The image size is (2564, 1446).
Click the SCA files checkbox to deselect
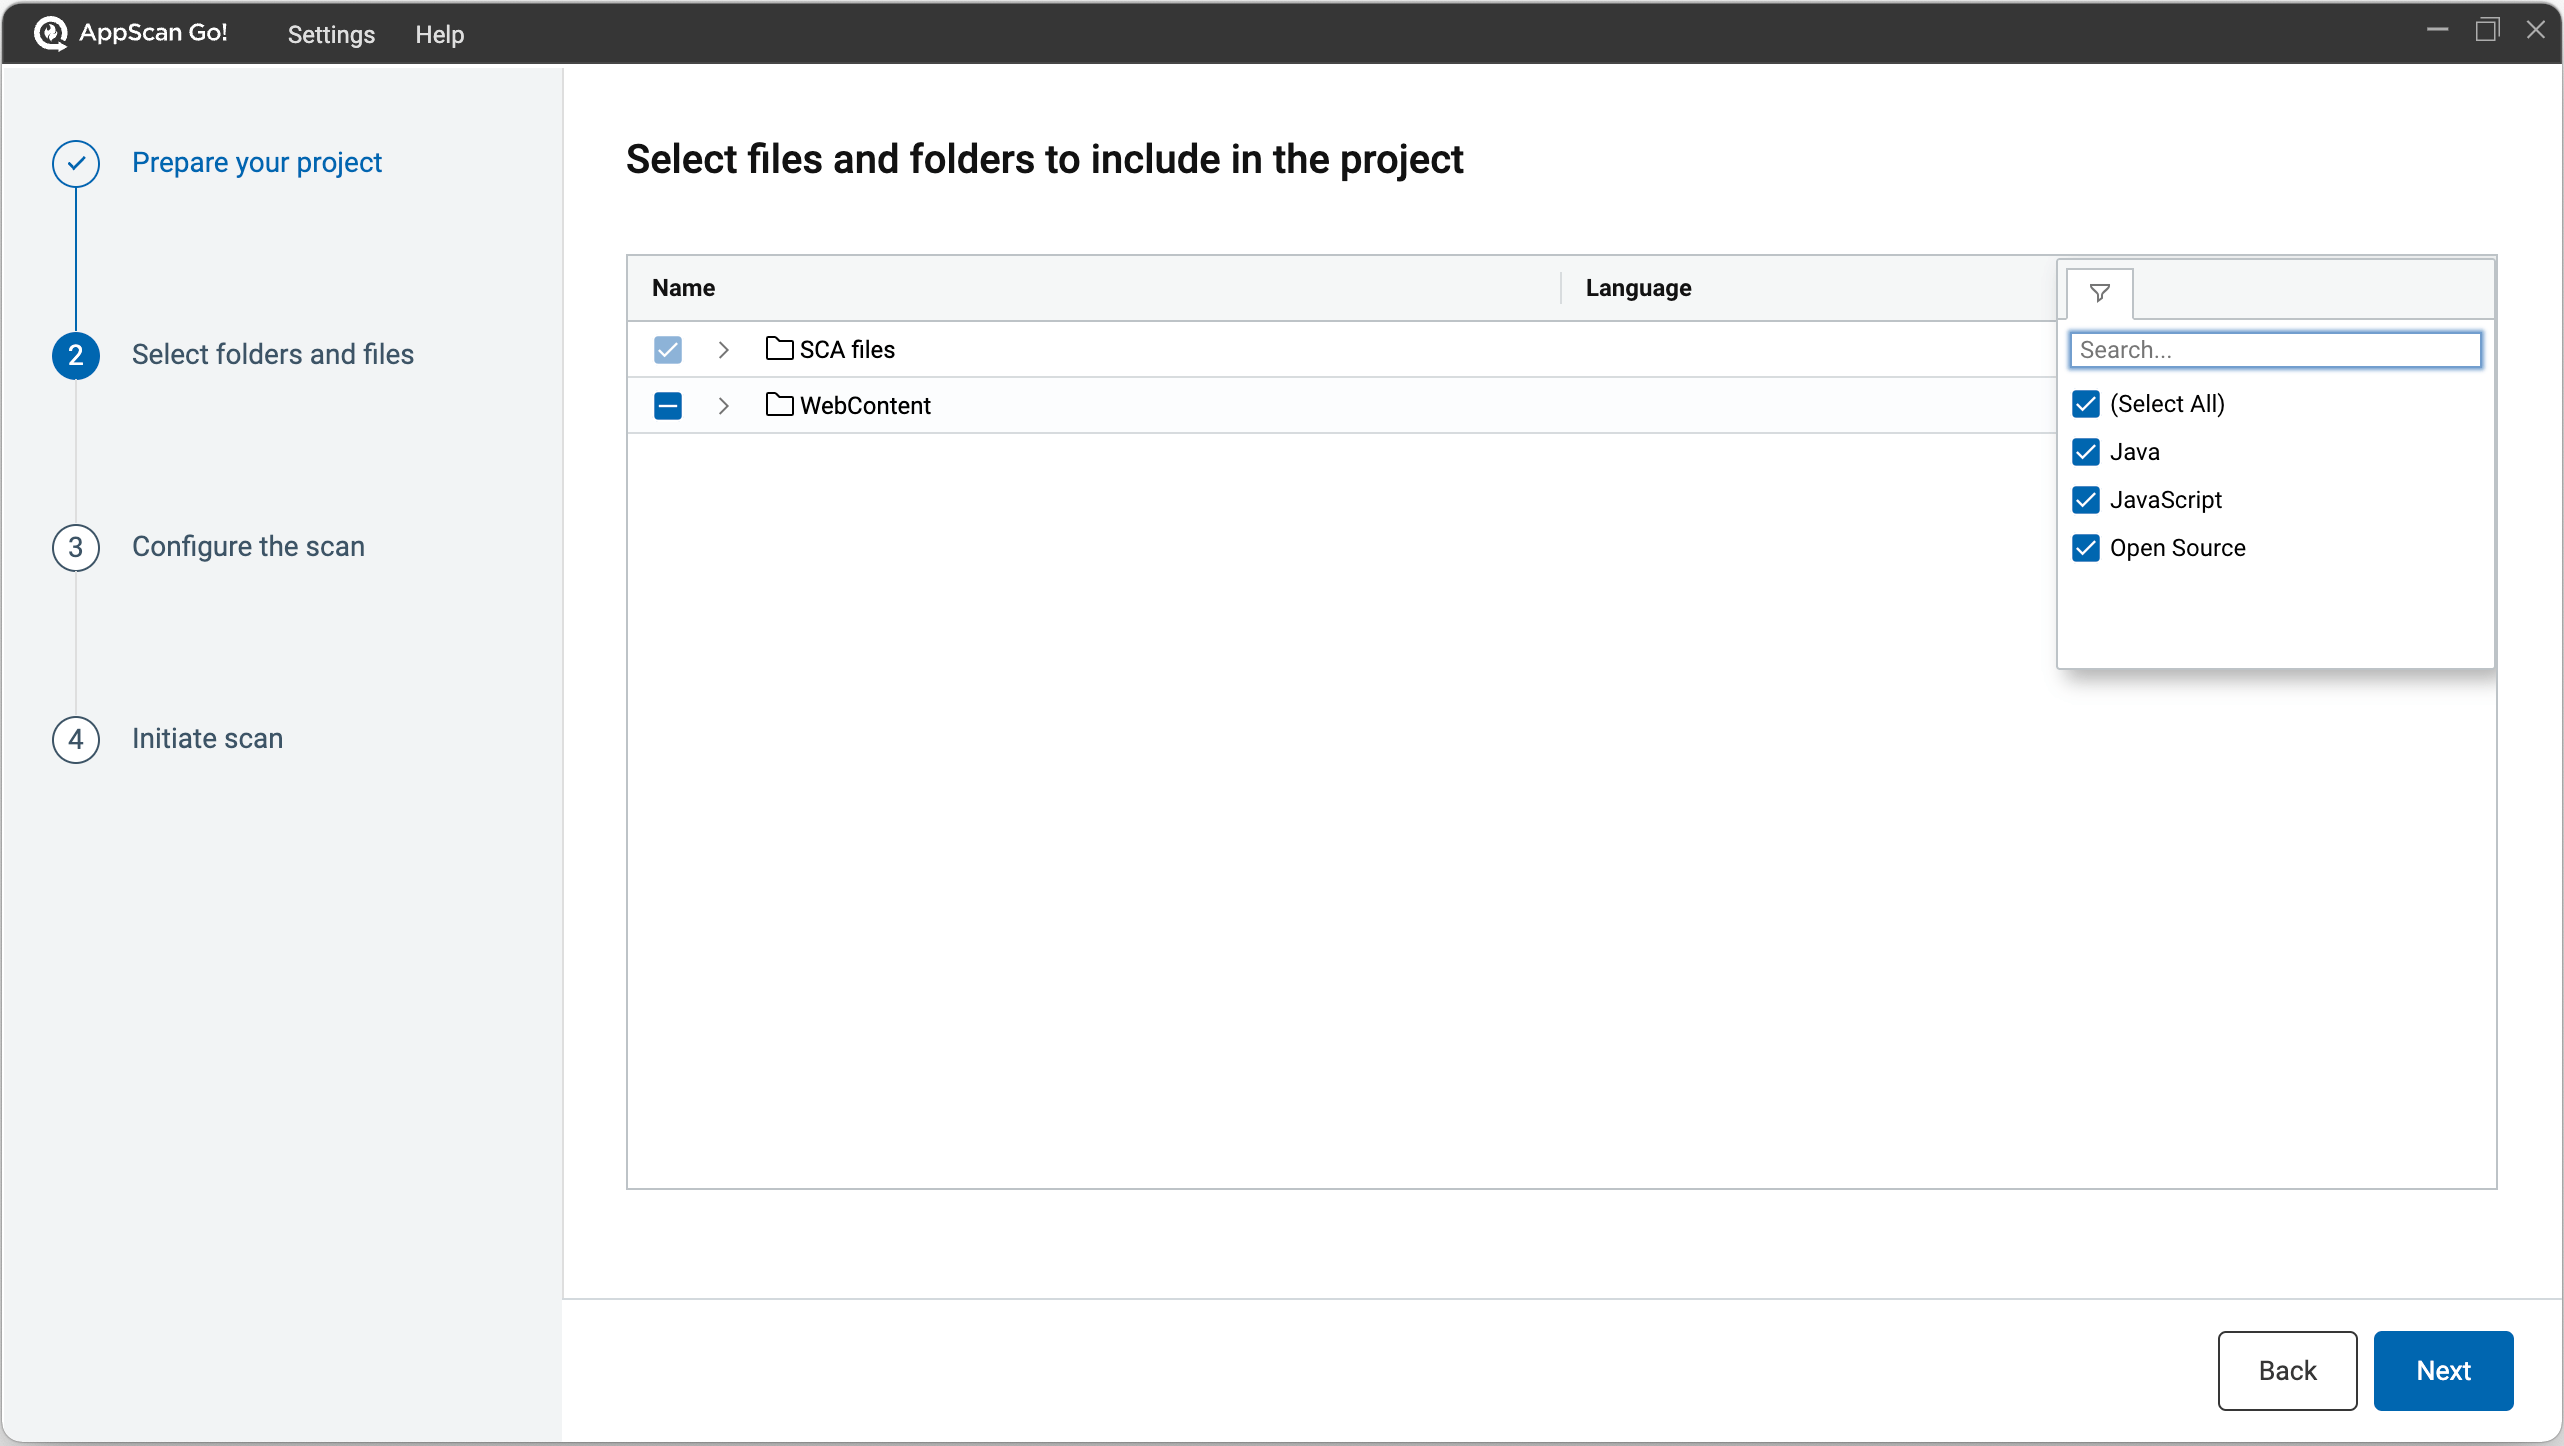click(669, 349)
